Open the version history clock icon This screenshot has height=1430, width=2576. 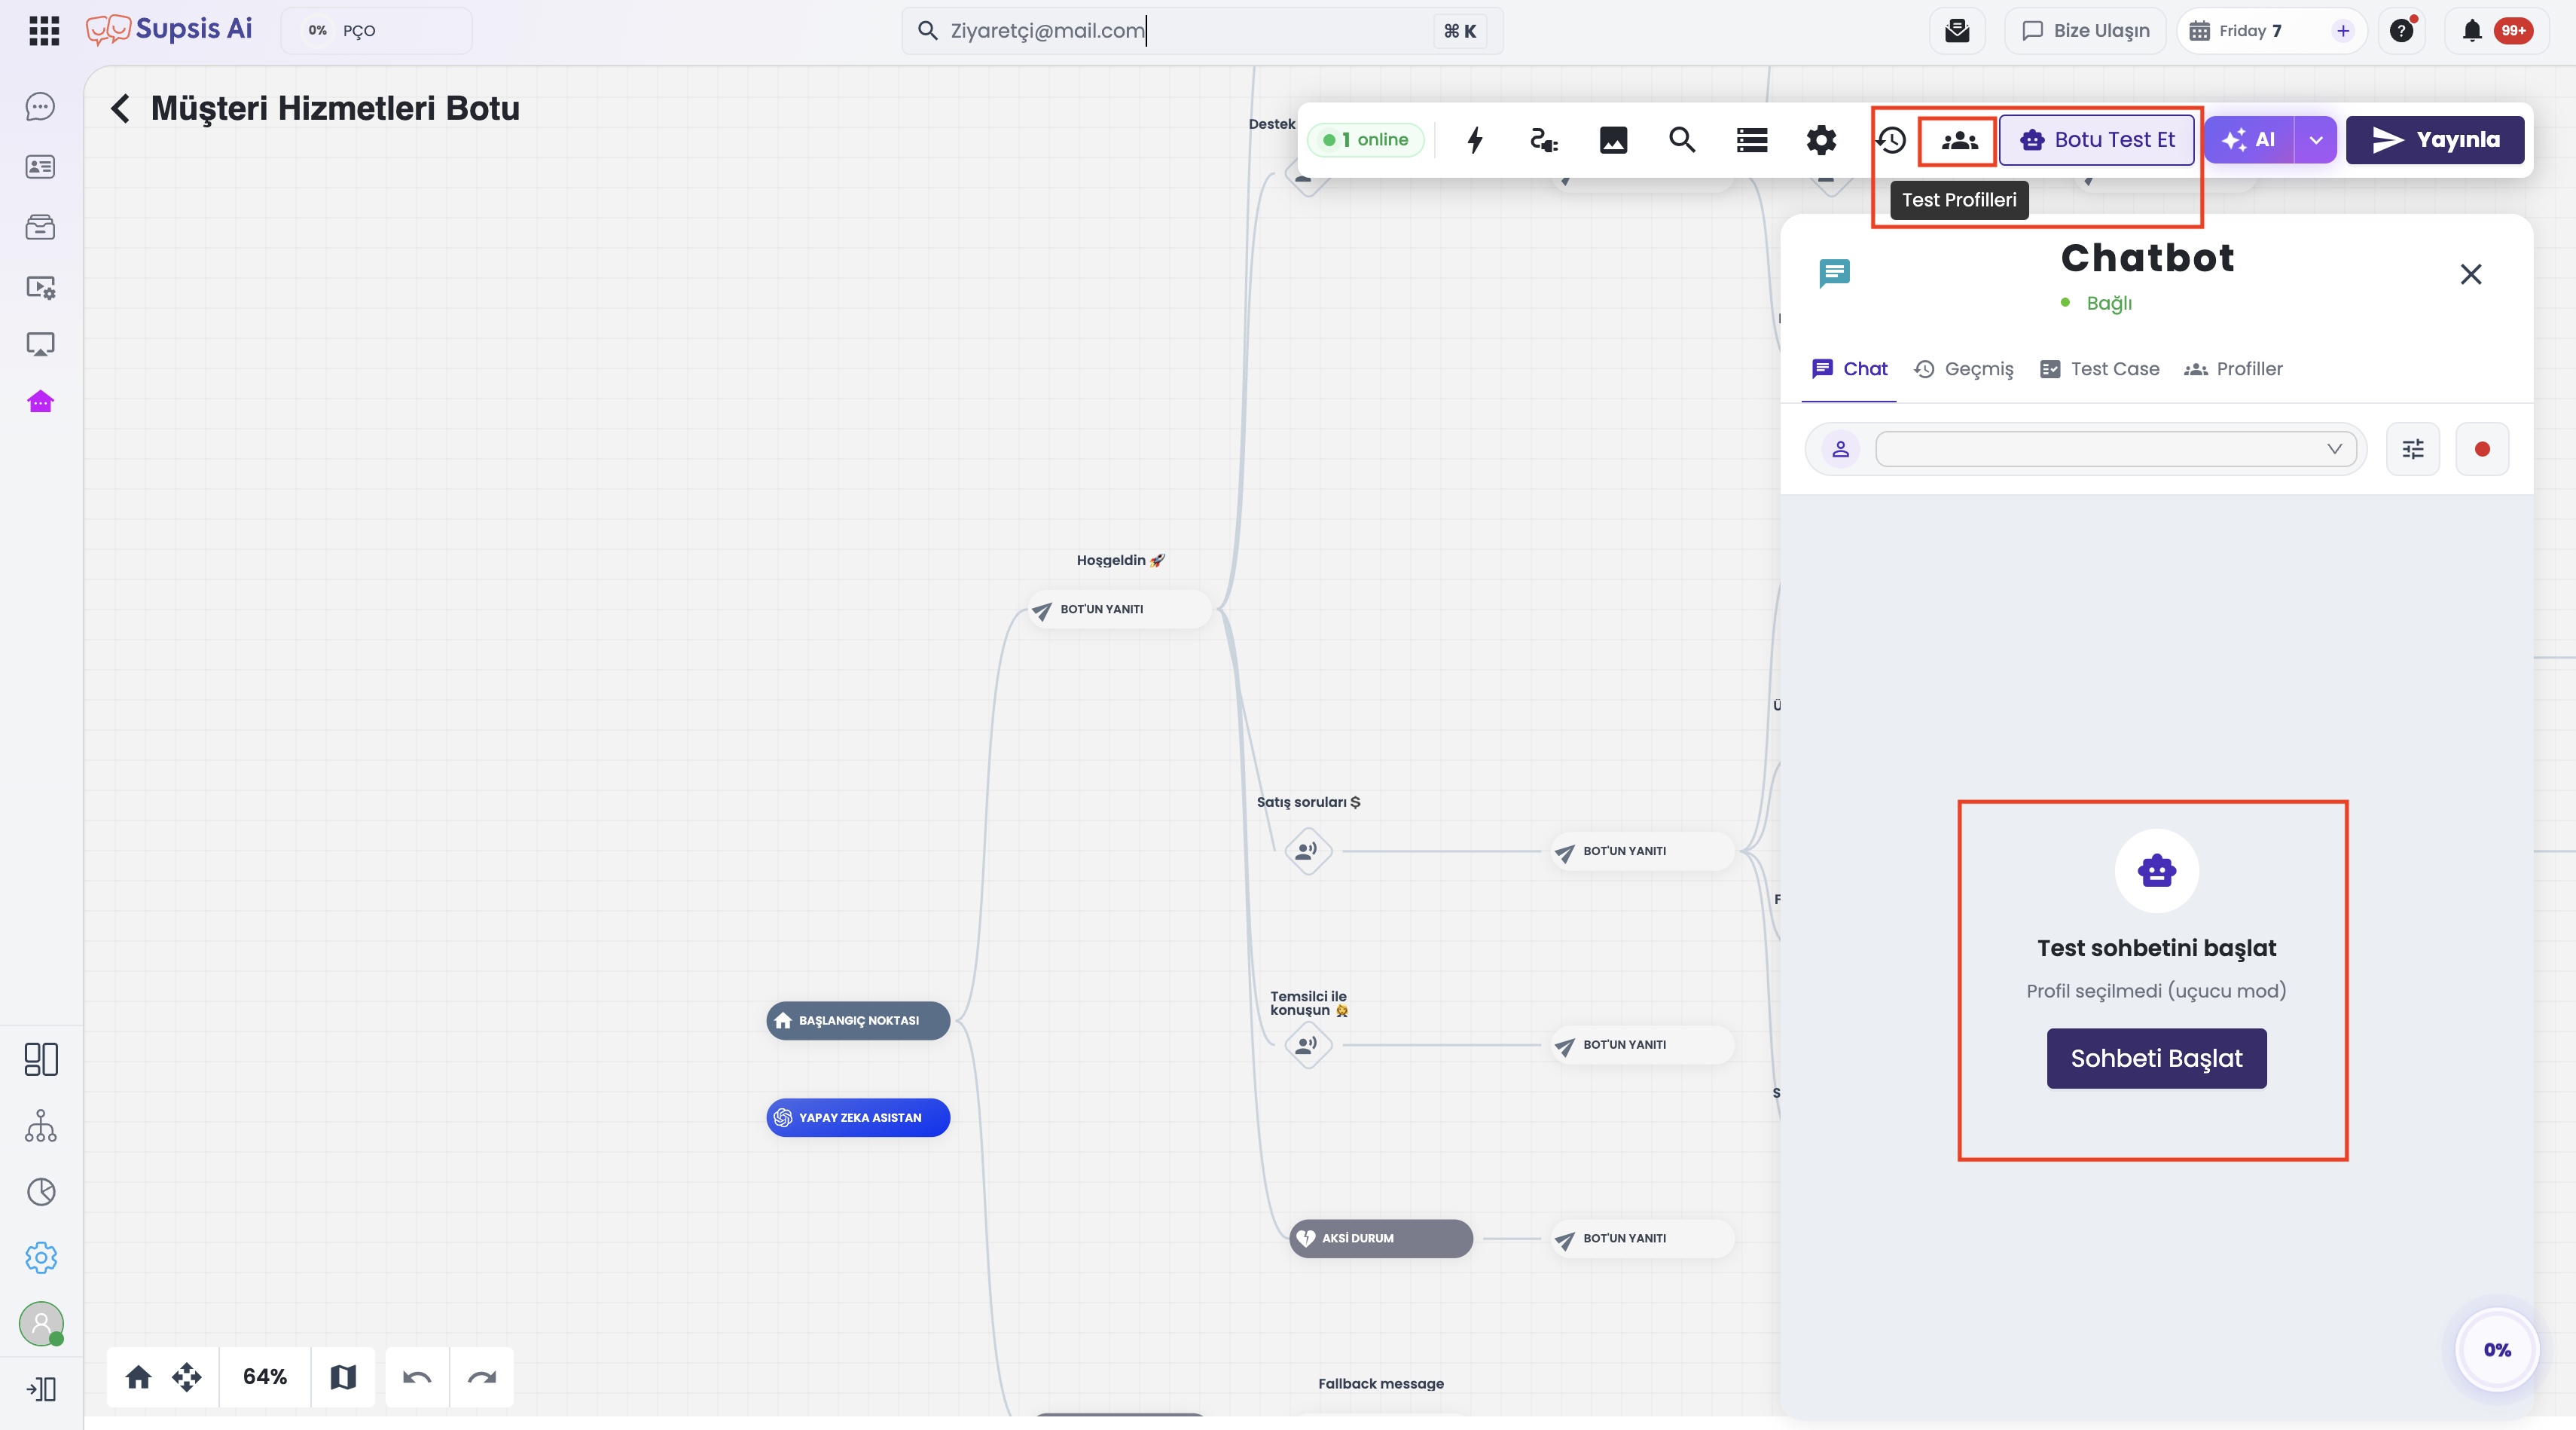tap(1891, 140)
